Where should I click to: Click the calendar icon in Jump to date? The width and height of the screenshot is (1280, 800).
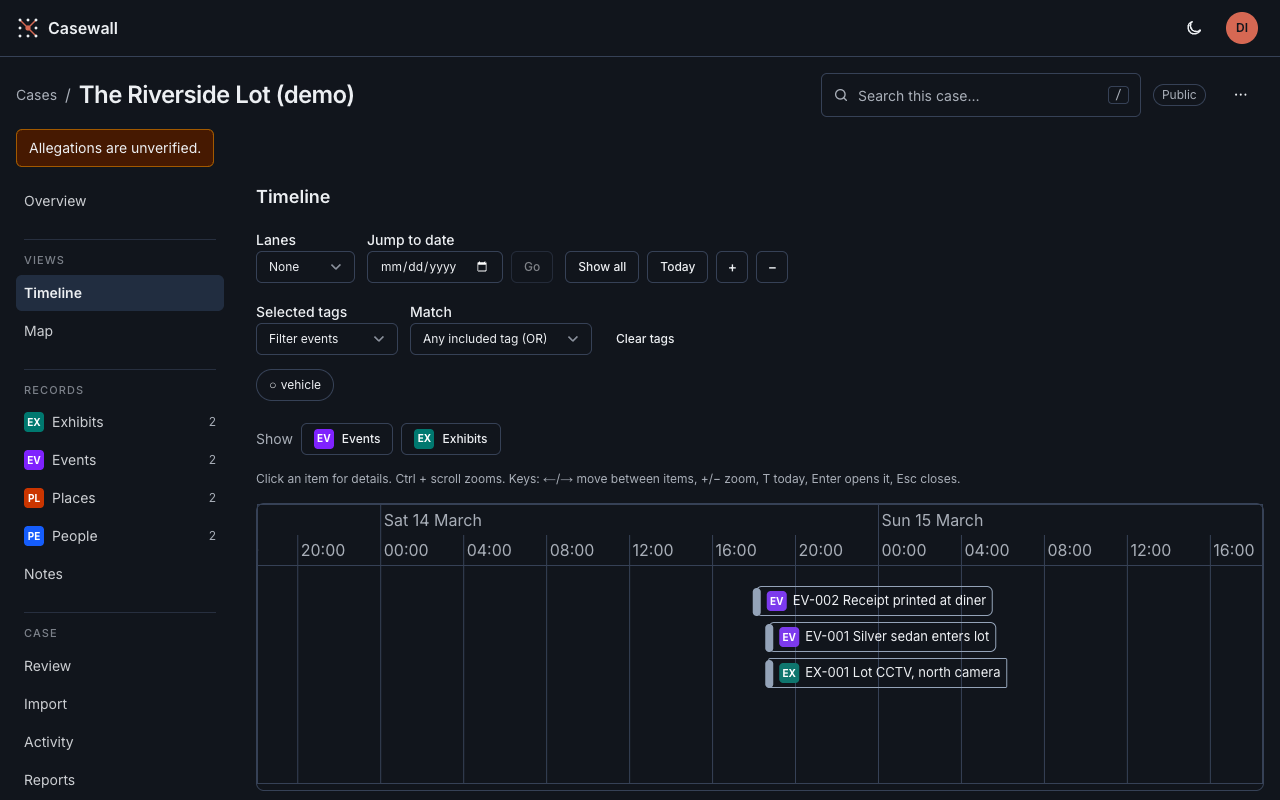click(x=482, y=267)
